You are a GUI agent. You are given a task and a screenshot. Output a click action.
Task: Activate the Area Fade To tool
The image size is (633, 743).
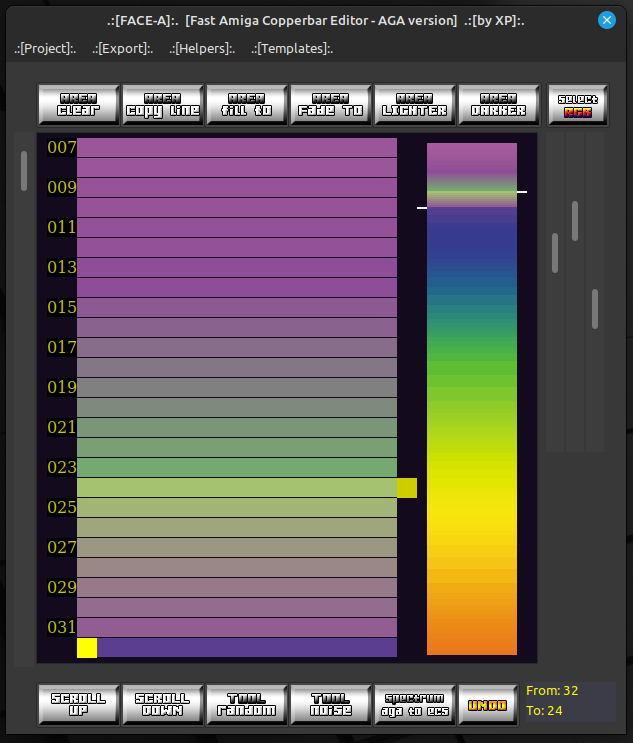point(331,105)
